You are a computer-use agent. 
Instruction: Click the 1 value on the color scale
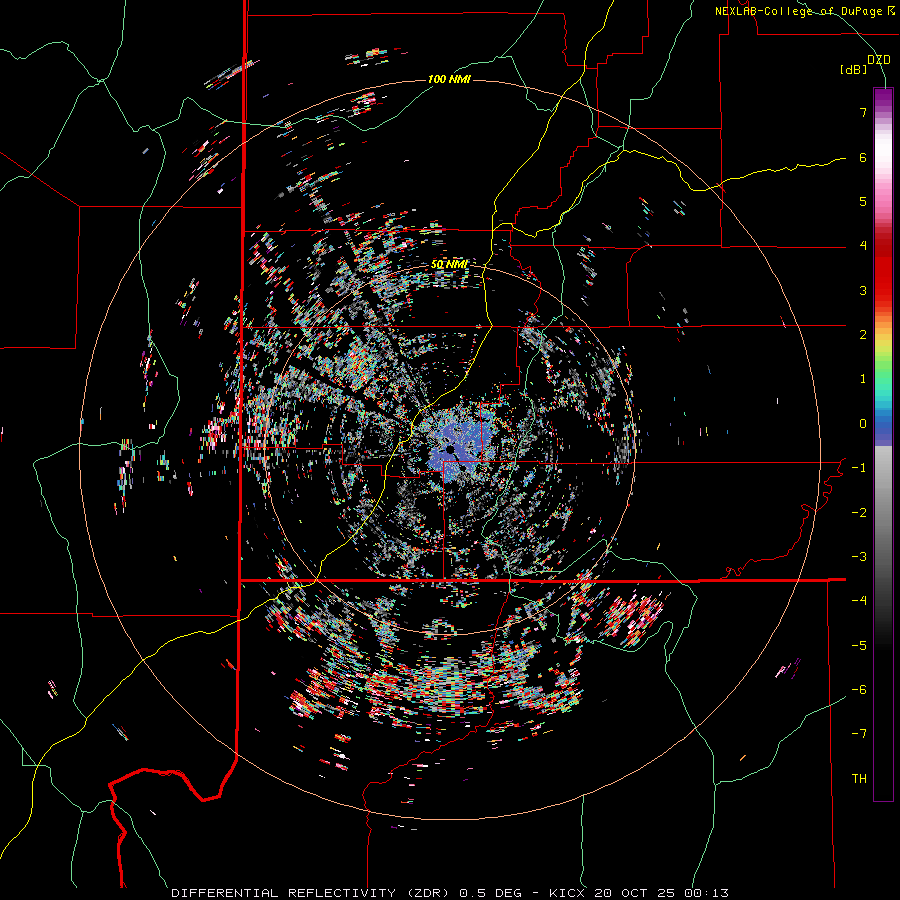(x=863, y=379)
